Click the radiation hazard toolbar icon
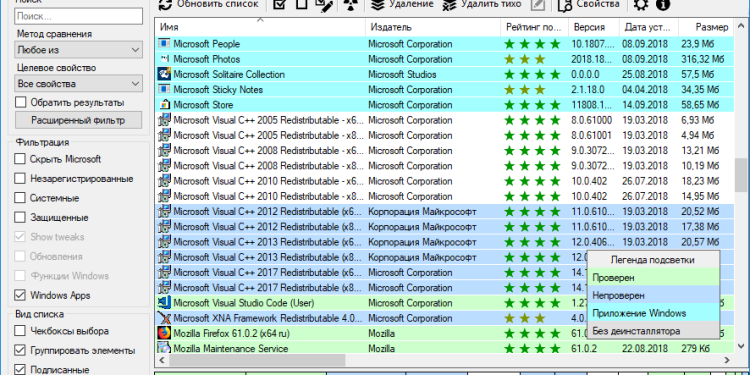This screenshot has width=750, height=375. [350, 5]
